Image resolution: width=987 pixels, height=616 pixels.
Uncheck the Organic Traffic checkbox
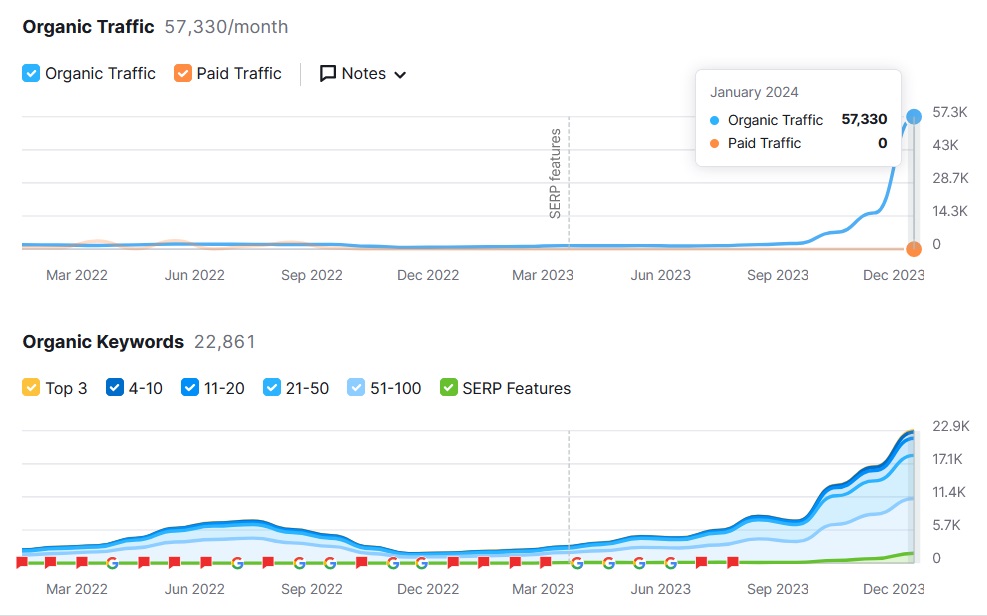point(31,73)
